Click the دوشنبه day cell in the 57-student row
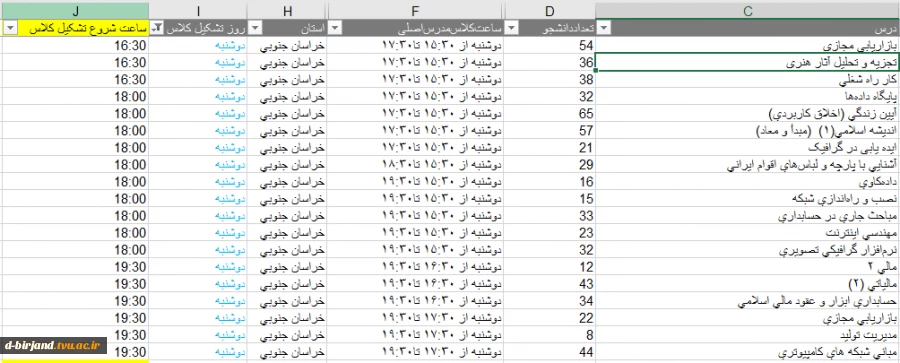Screen dimensions: 900x363 pos(198,130)
